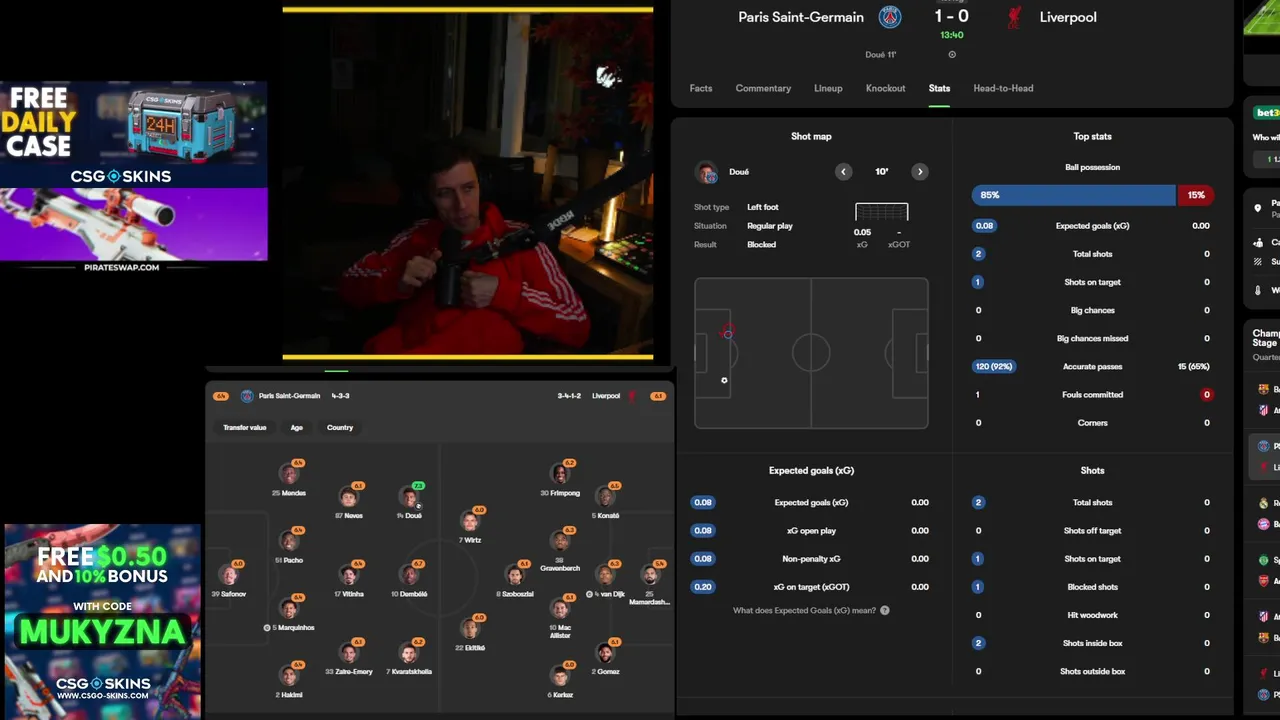Viewport: 1280px width, 720px height.
Task: Switch to the Lineup tab
Action: coord(828,88)
